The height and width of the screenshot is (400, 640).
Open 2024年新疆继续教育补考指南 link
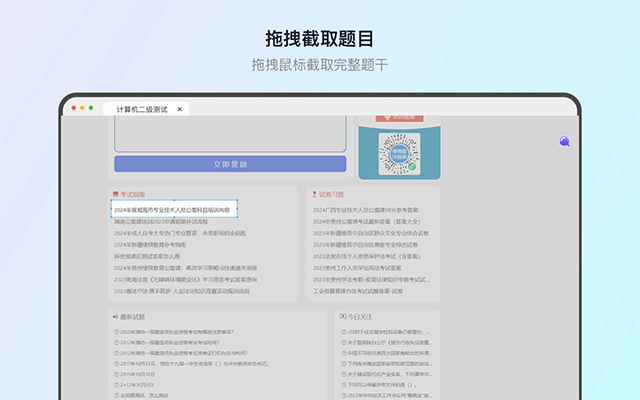point(150,245)
